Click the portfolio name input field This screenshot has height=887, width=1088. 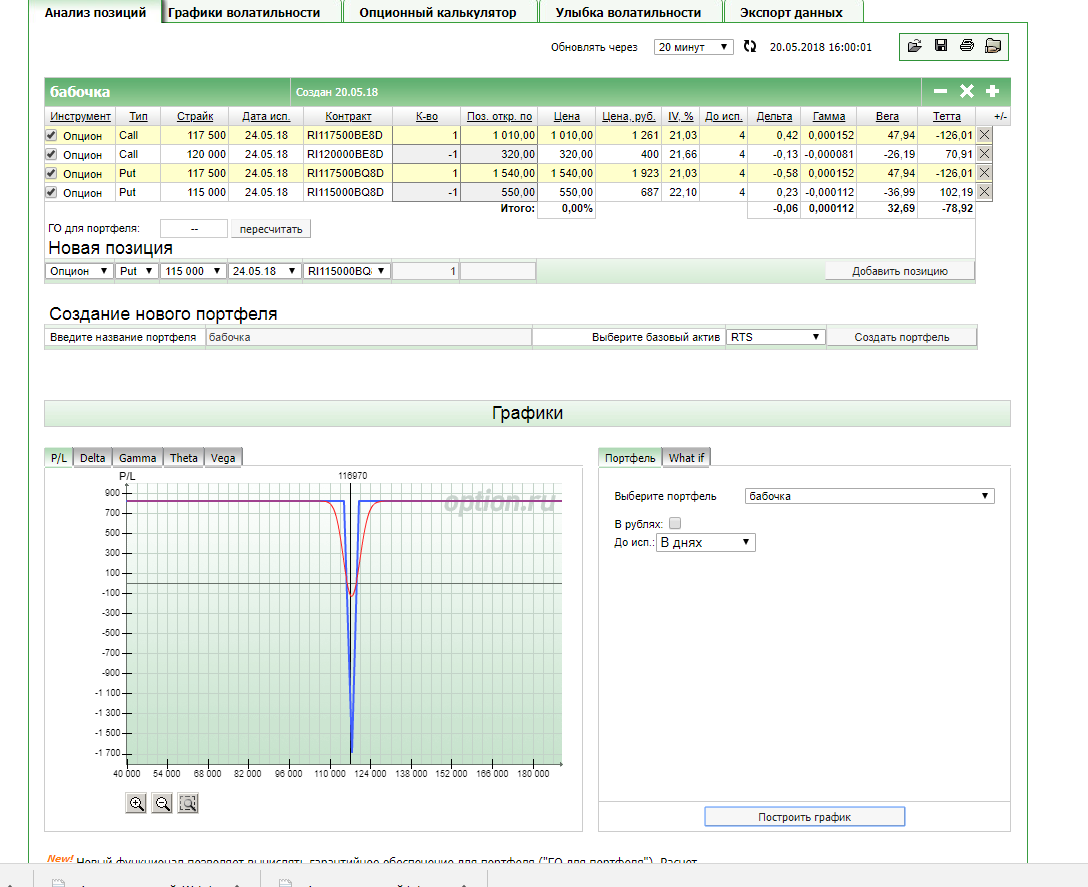click(368, 337)
